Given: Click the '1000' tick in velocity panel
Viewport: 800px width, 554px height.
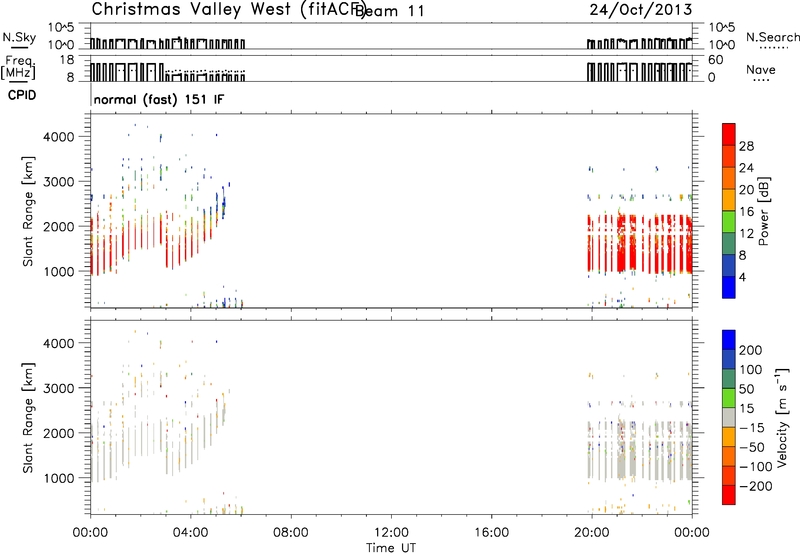Looking at the screenshot, I should click(58, 478).
